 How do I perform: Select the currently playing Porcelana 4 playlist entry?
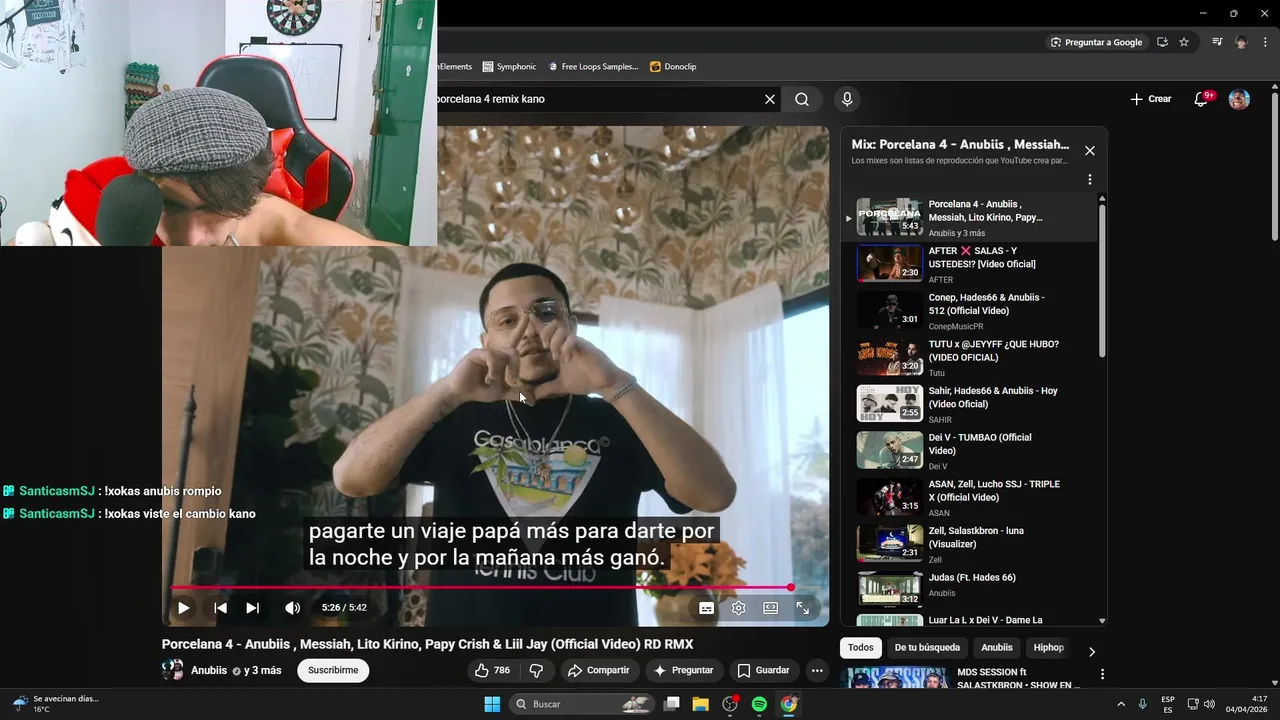[x=968, y=217]
